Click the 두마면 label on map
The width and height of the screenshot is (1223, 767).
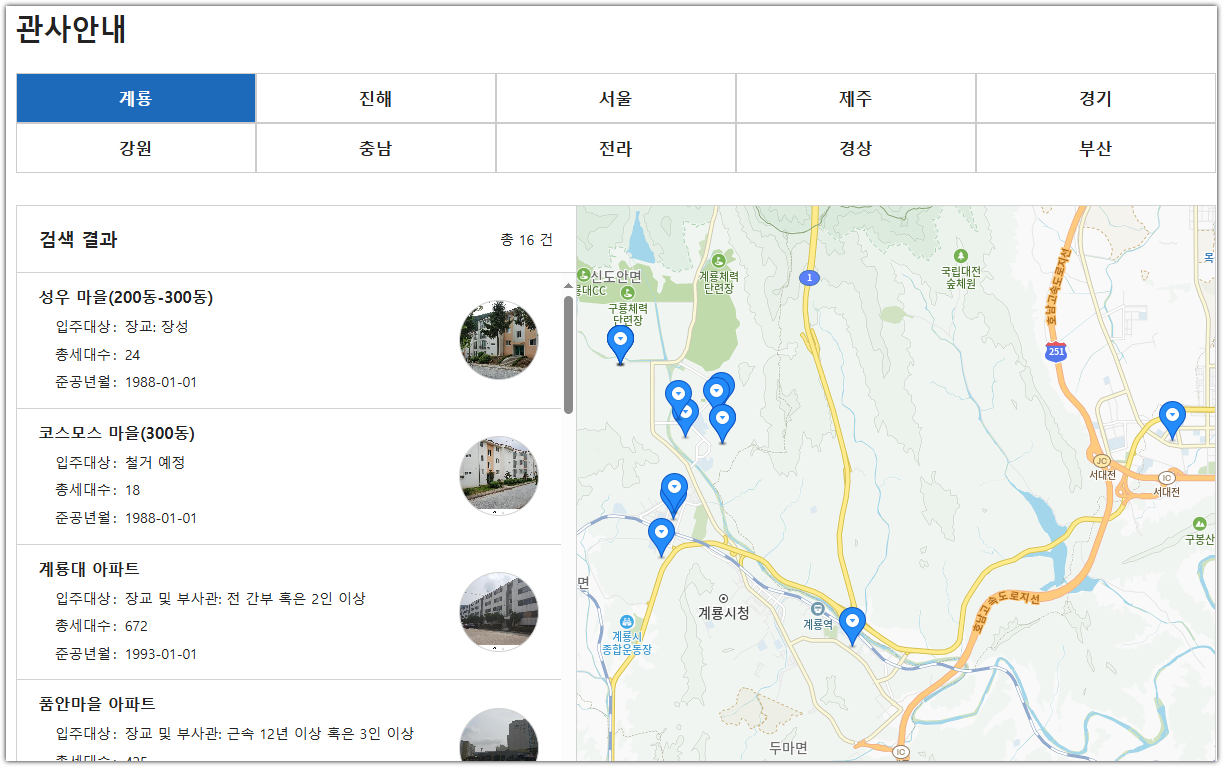point(788,747)
